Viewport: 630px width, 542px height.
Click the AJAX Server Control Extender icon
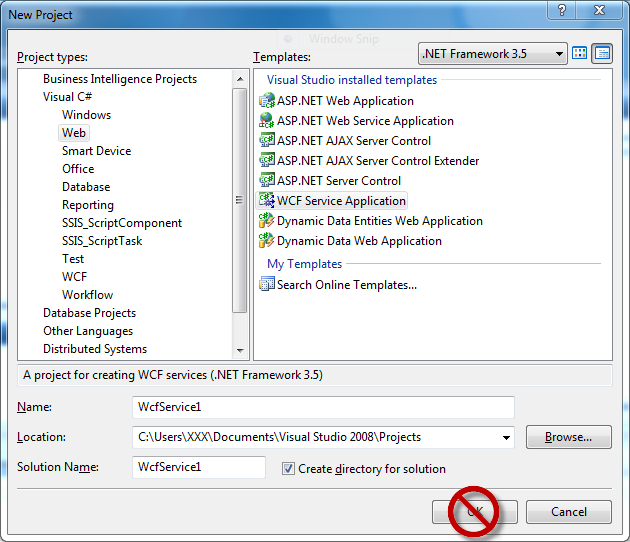pyautogui.click(x=267, y=160)
